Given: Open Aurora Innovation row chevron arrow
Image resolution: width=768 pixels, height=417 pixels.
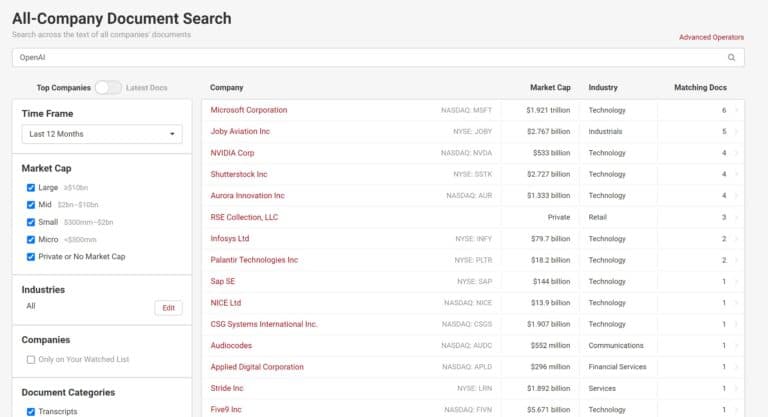Looking at the screenshot, I should point(736,196).
